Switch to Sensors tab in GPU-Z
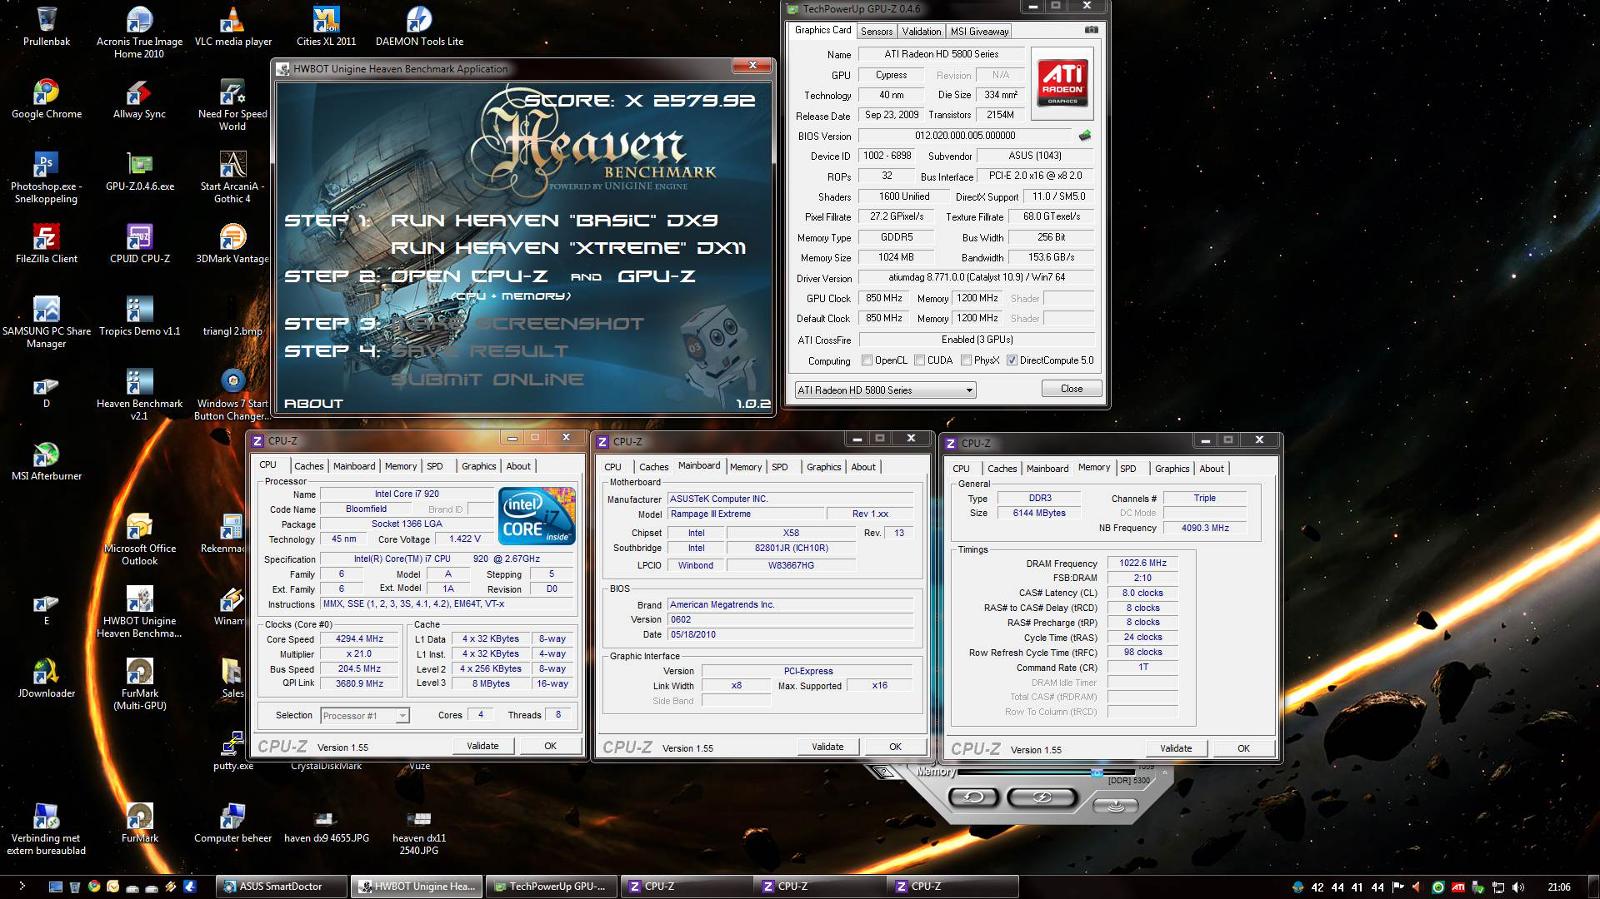The width and height of the screenshot is (1600, 899). point(877,31)
